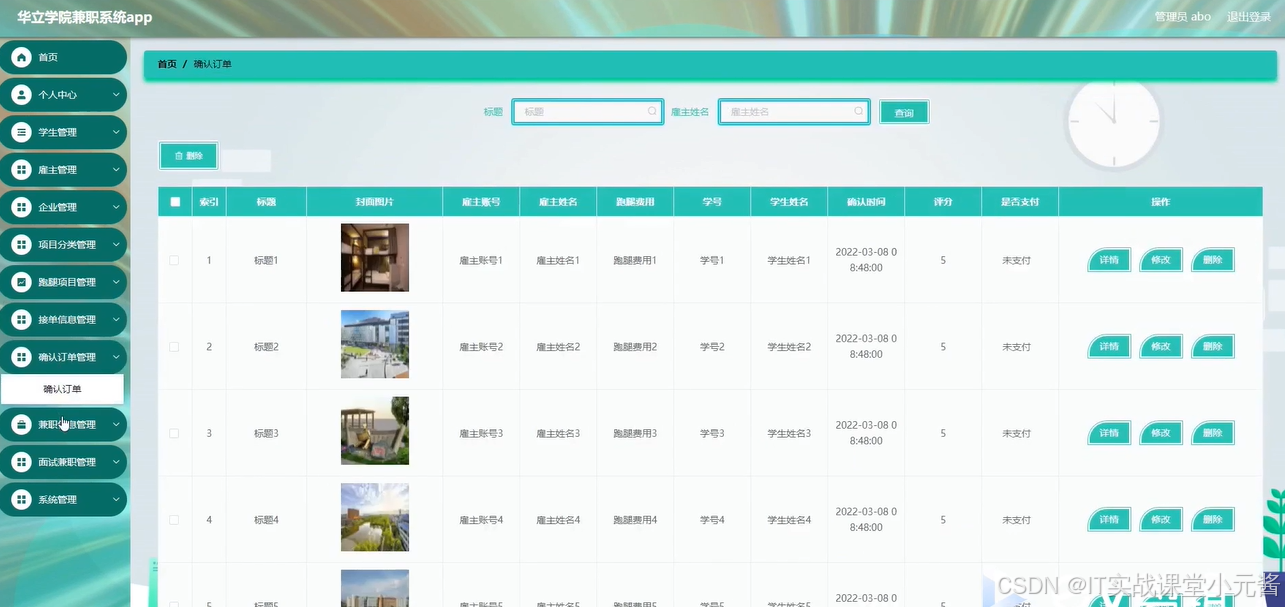Open the 首页 sidebar menu item
The height and width of the screenshot is (607, 1285).
64,58
